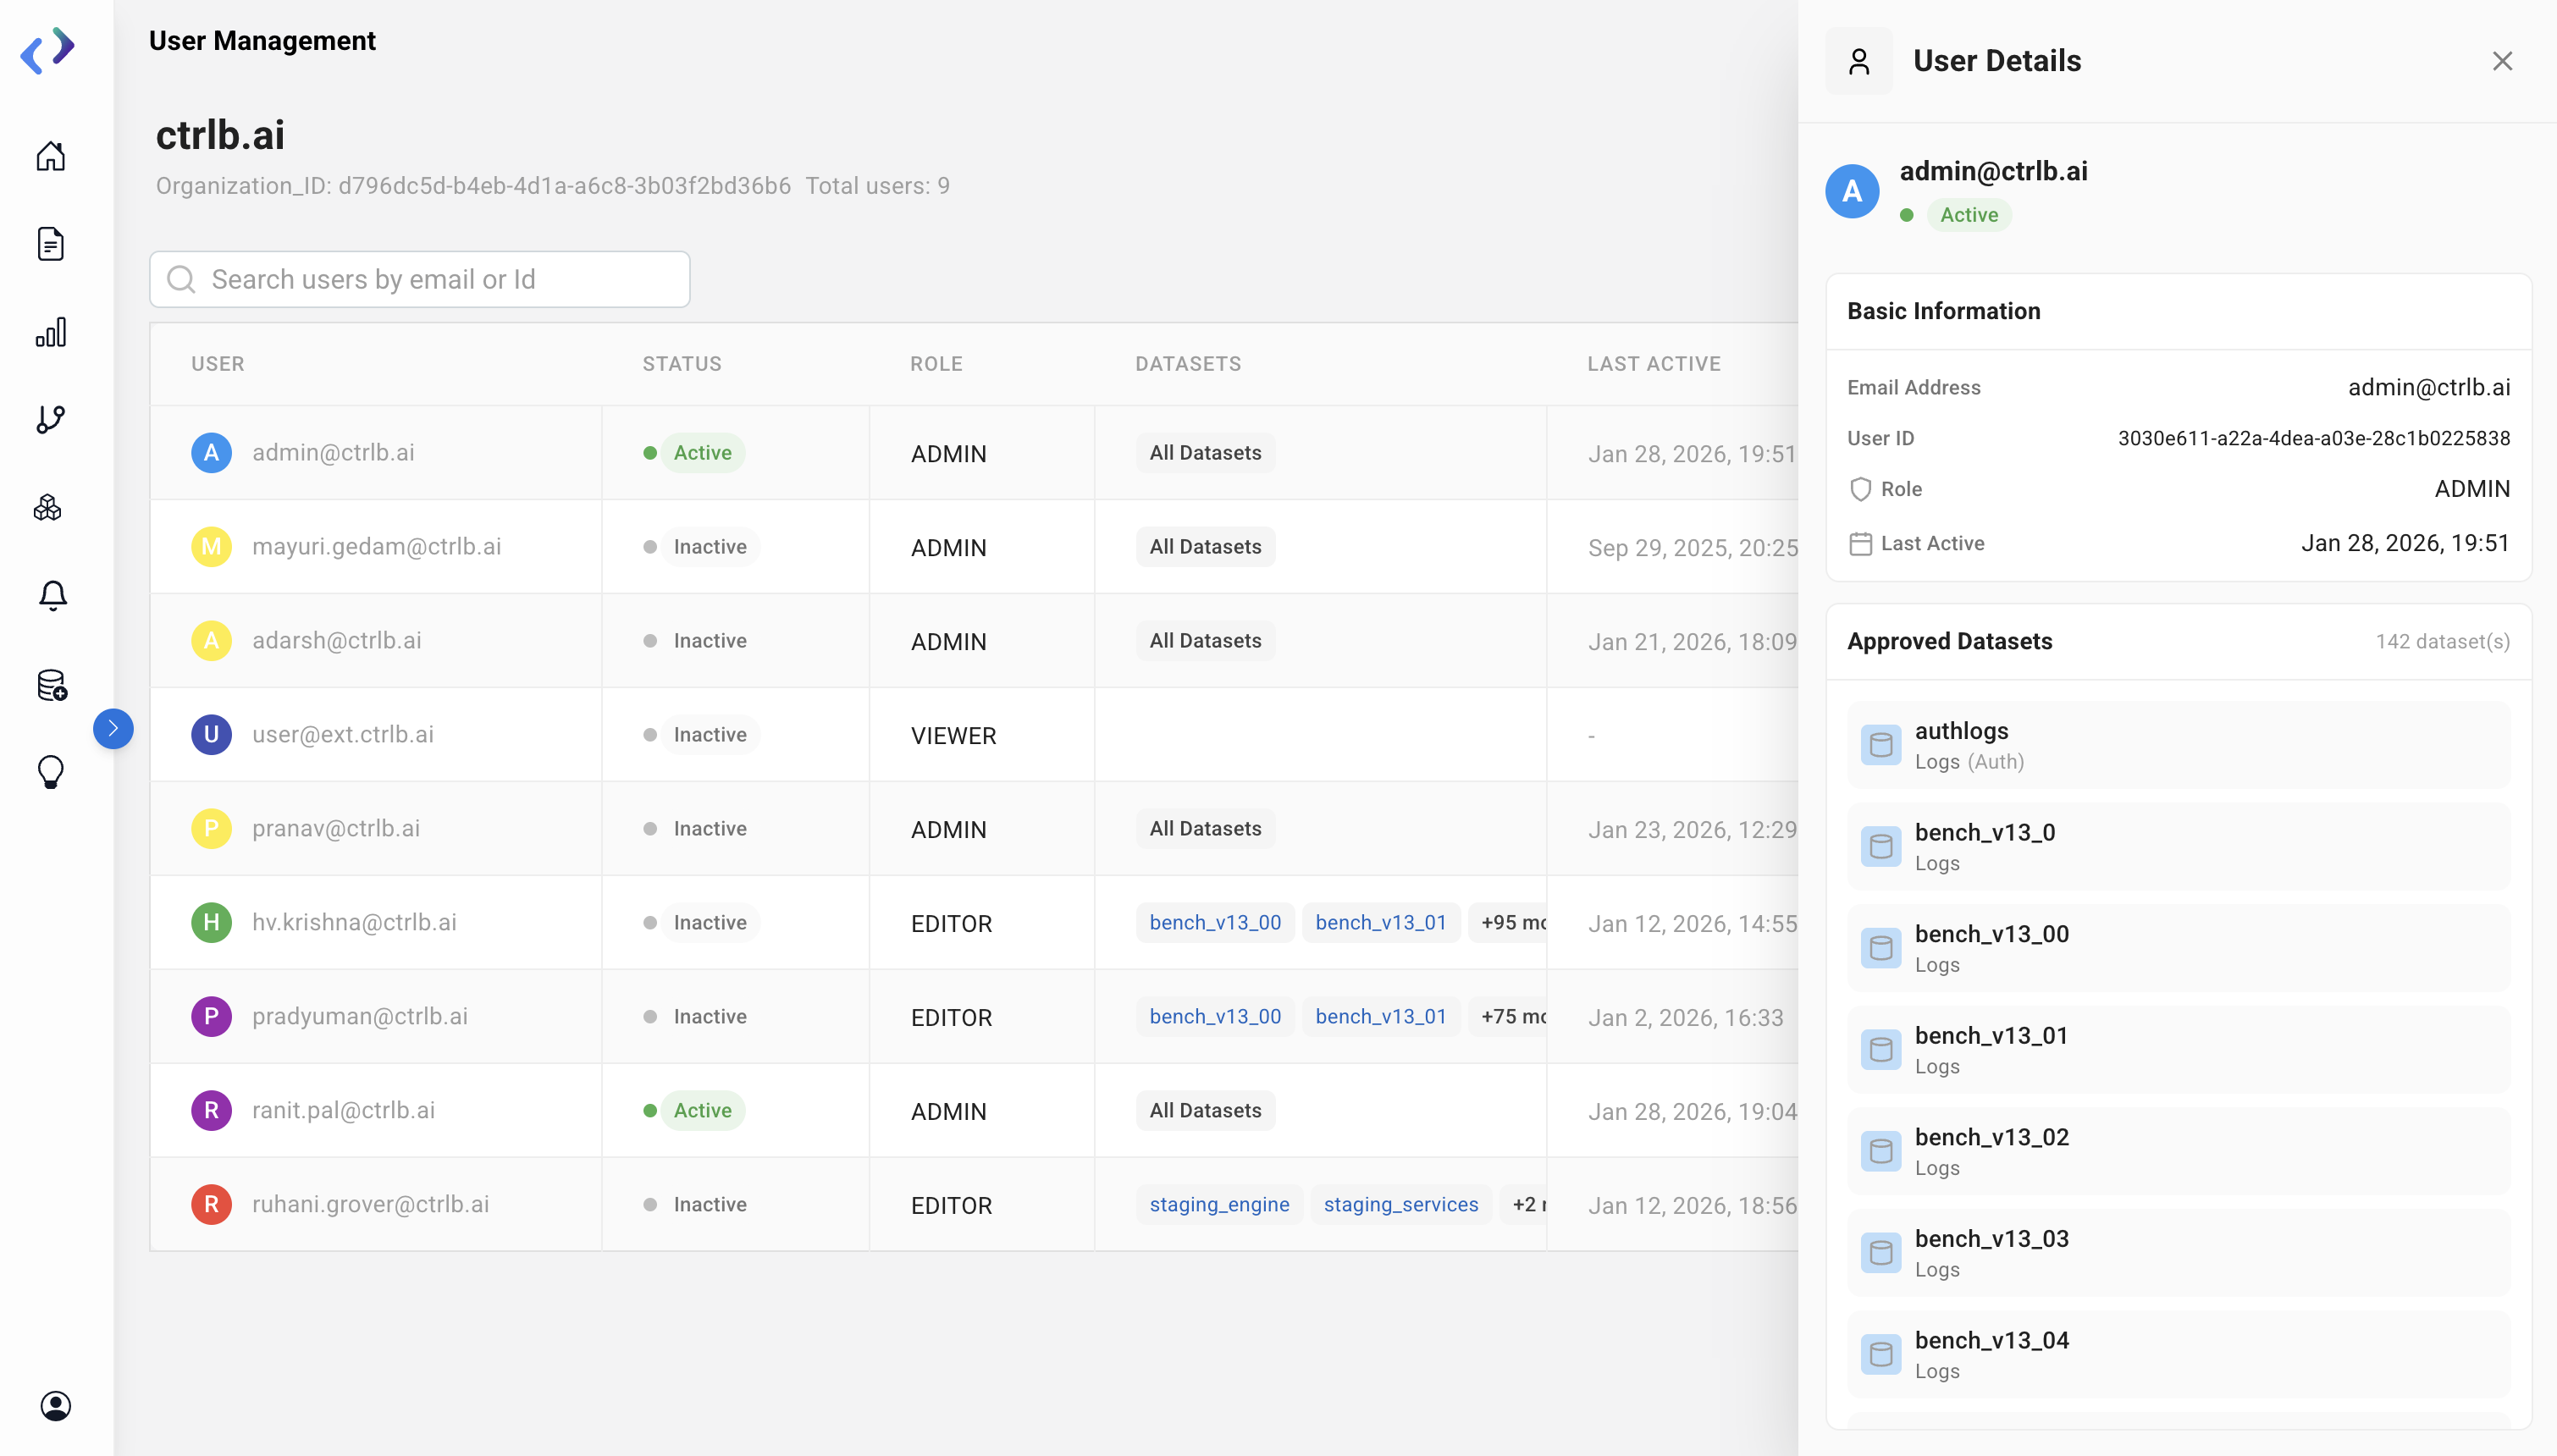
Task: Open the bar chart analytics icon
Action: (51, 332)
